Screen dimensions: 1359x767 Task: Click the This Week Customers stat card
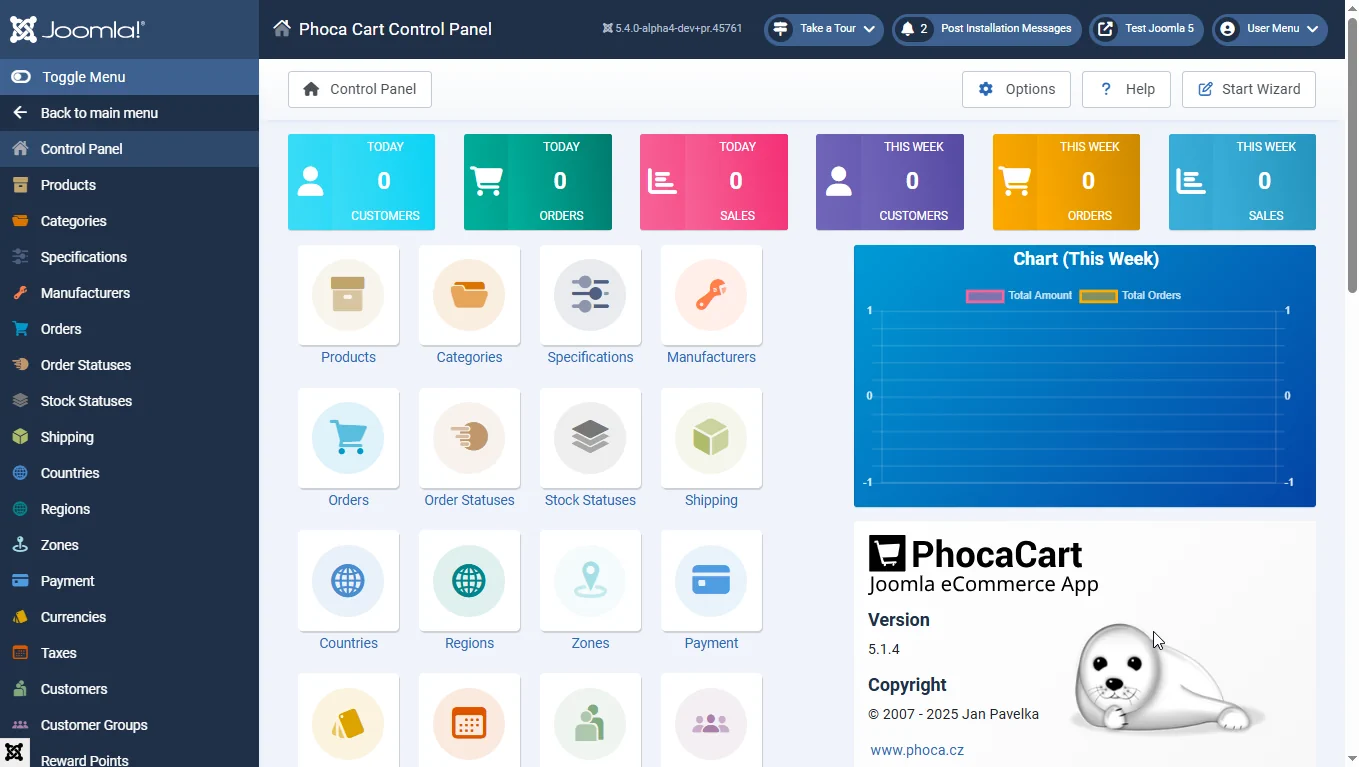[890, 182]
